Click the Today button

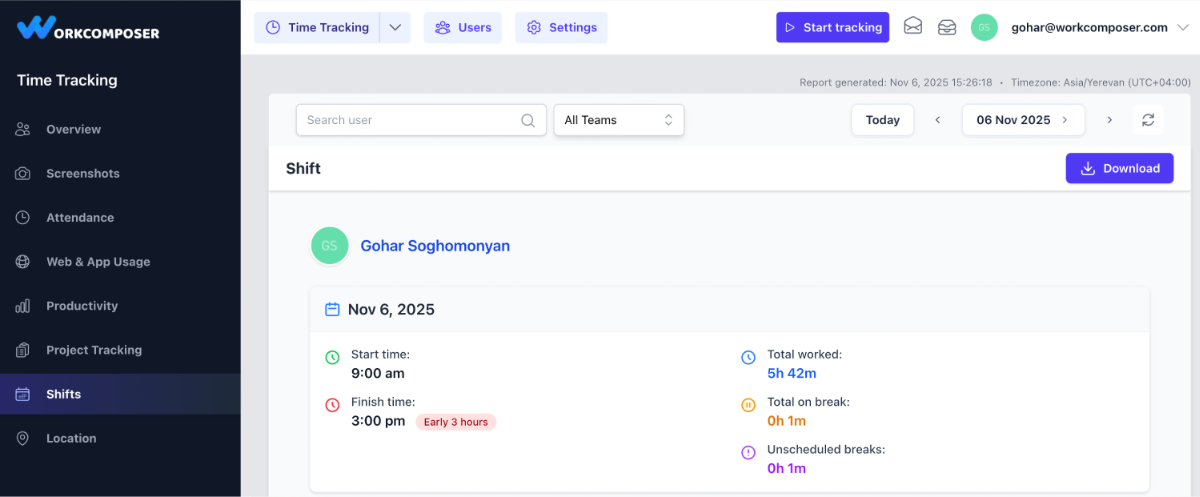pyautogui.click(x=883, y=120)
